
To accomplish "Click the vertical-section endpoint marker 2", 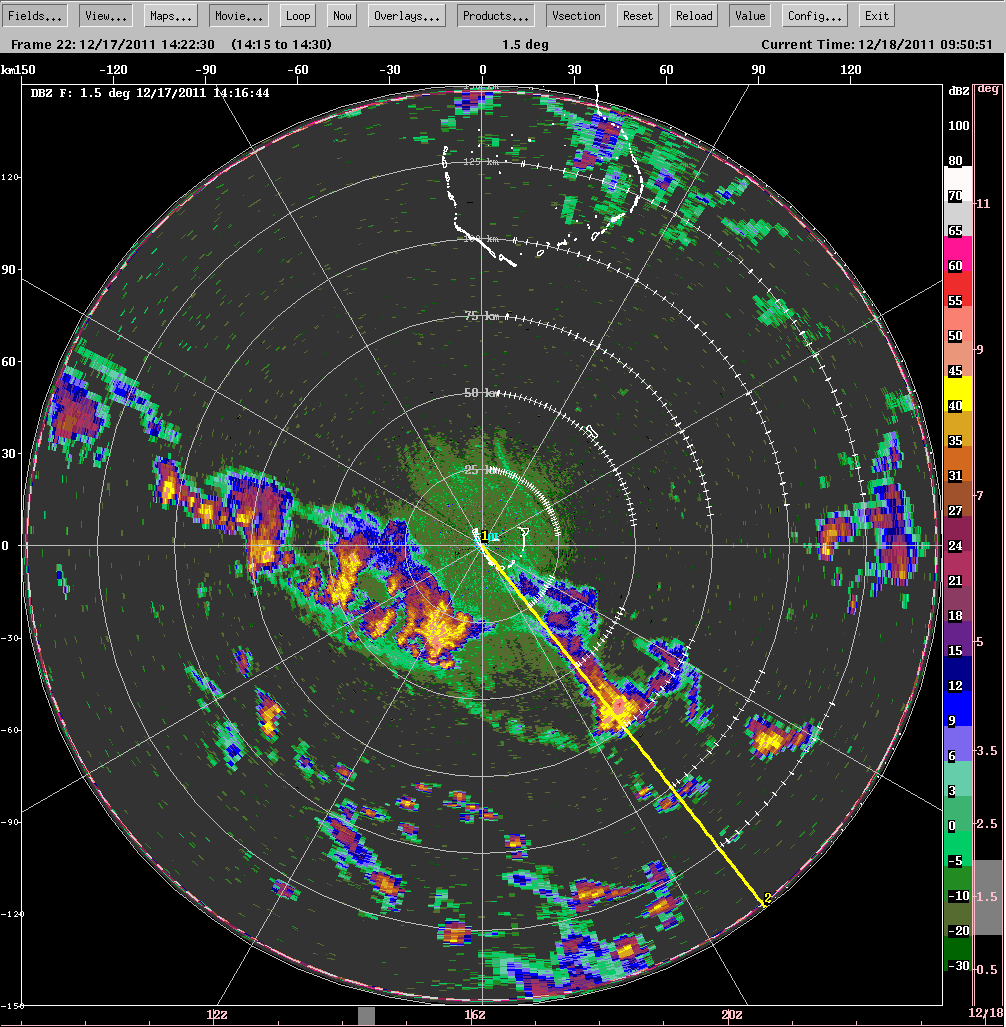I will point(767,898).
